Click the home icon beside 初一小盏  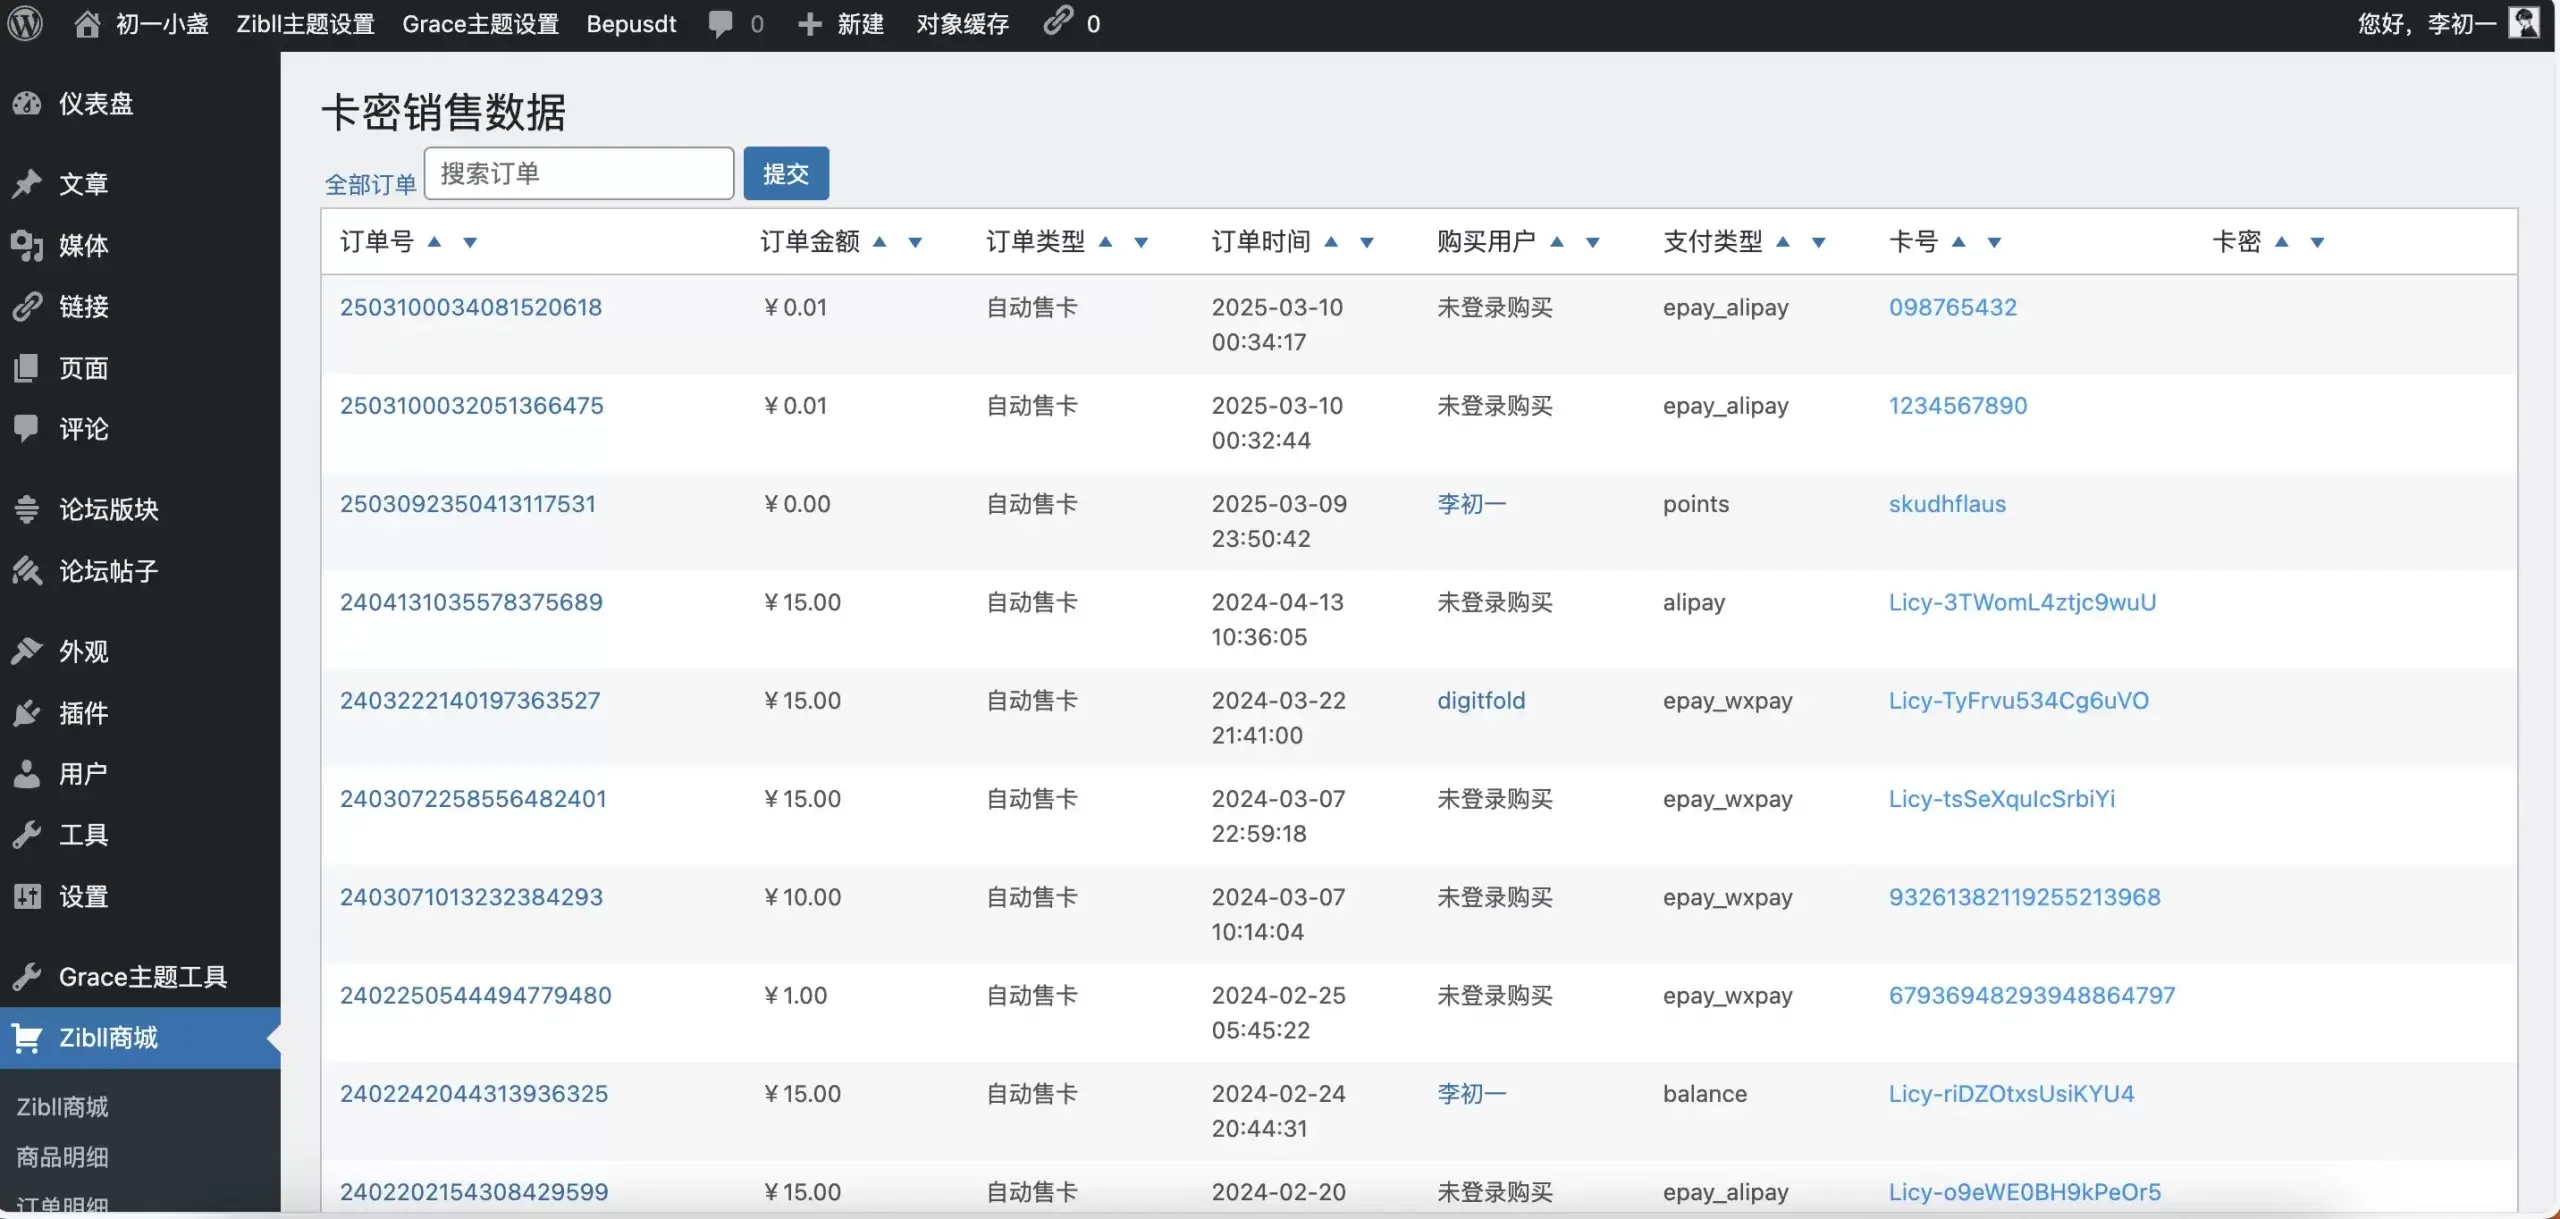pyautogui.click(x=87, y=24)
